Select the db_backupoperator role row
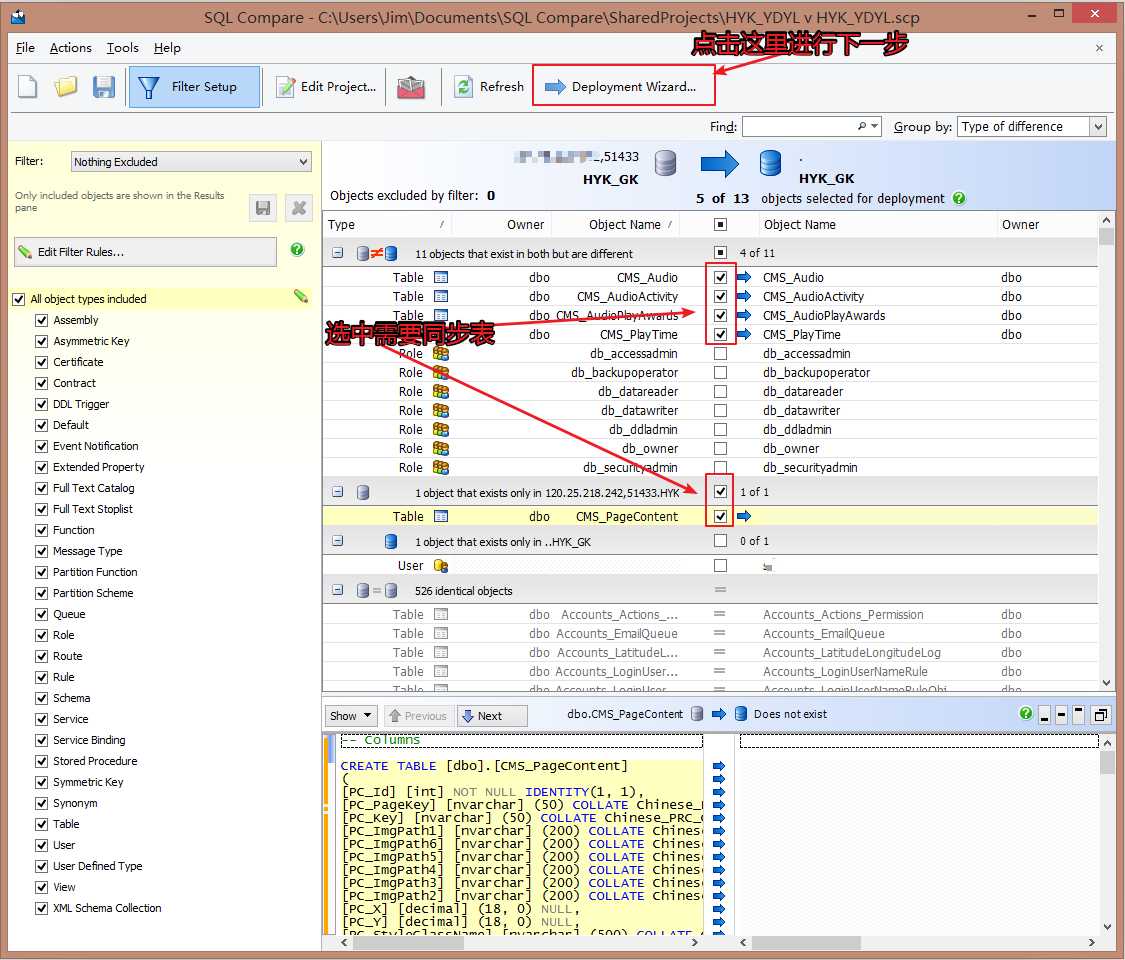Screen dimensions: 1125x960 [710, 372]
